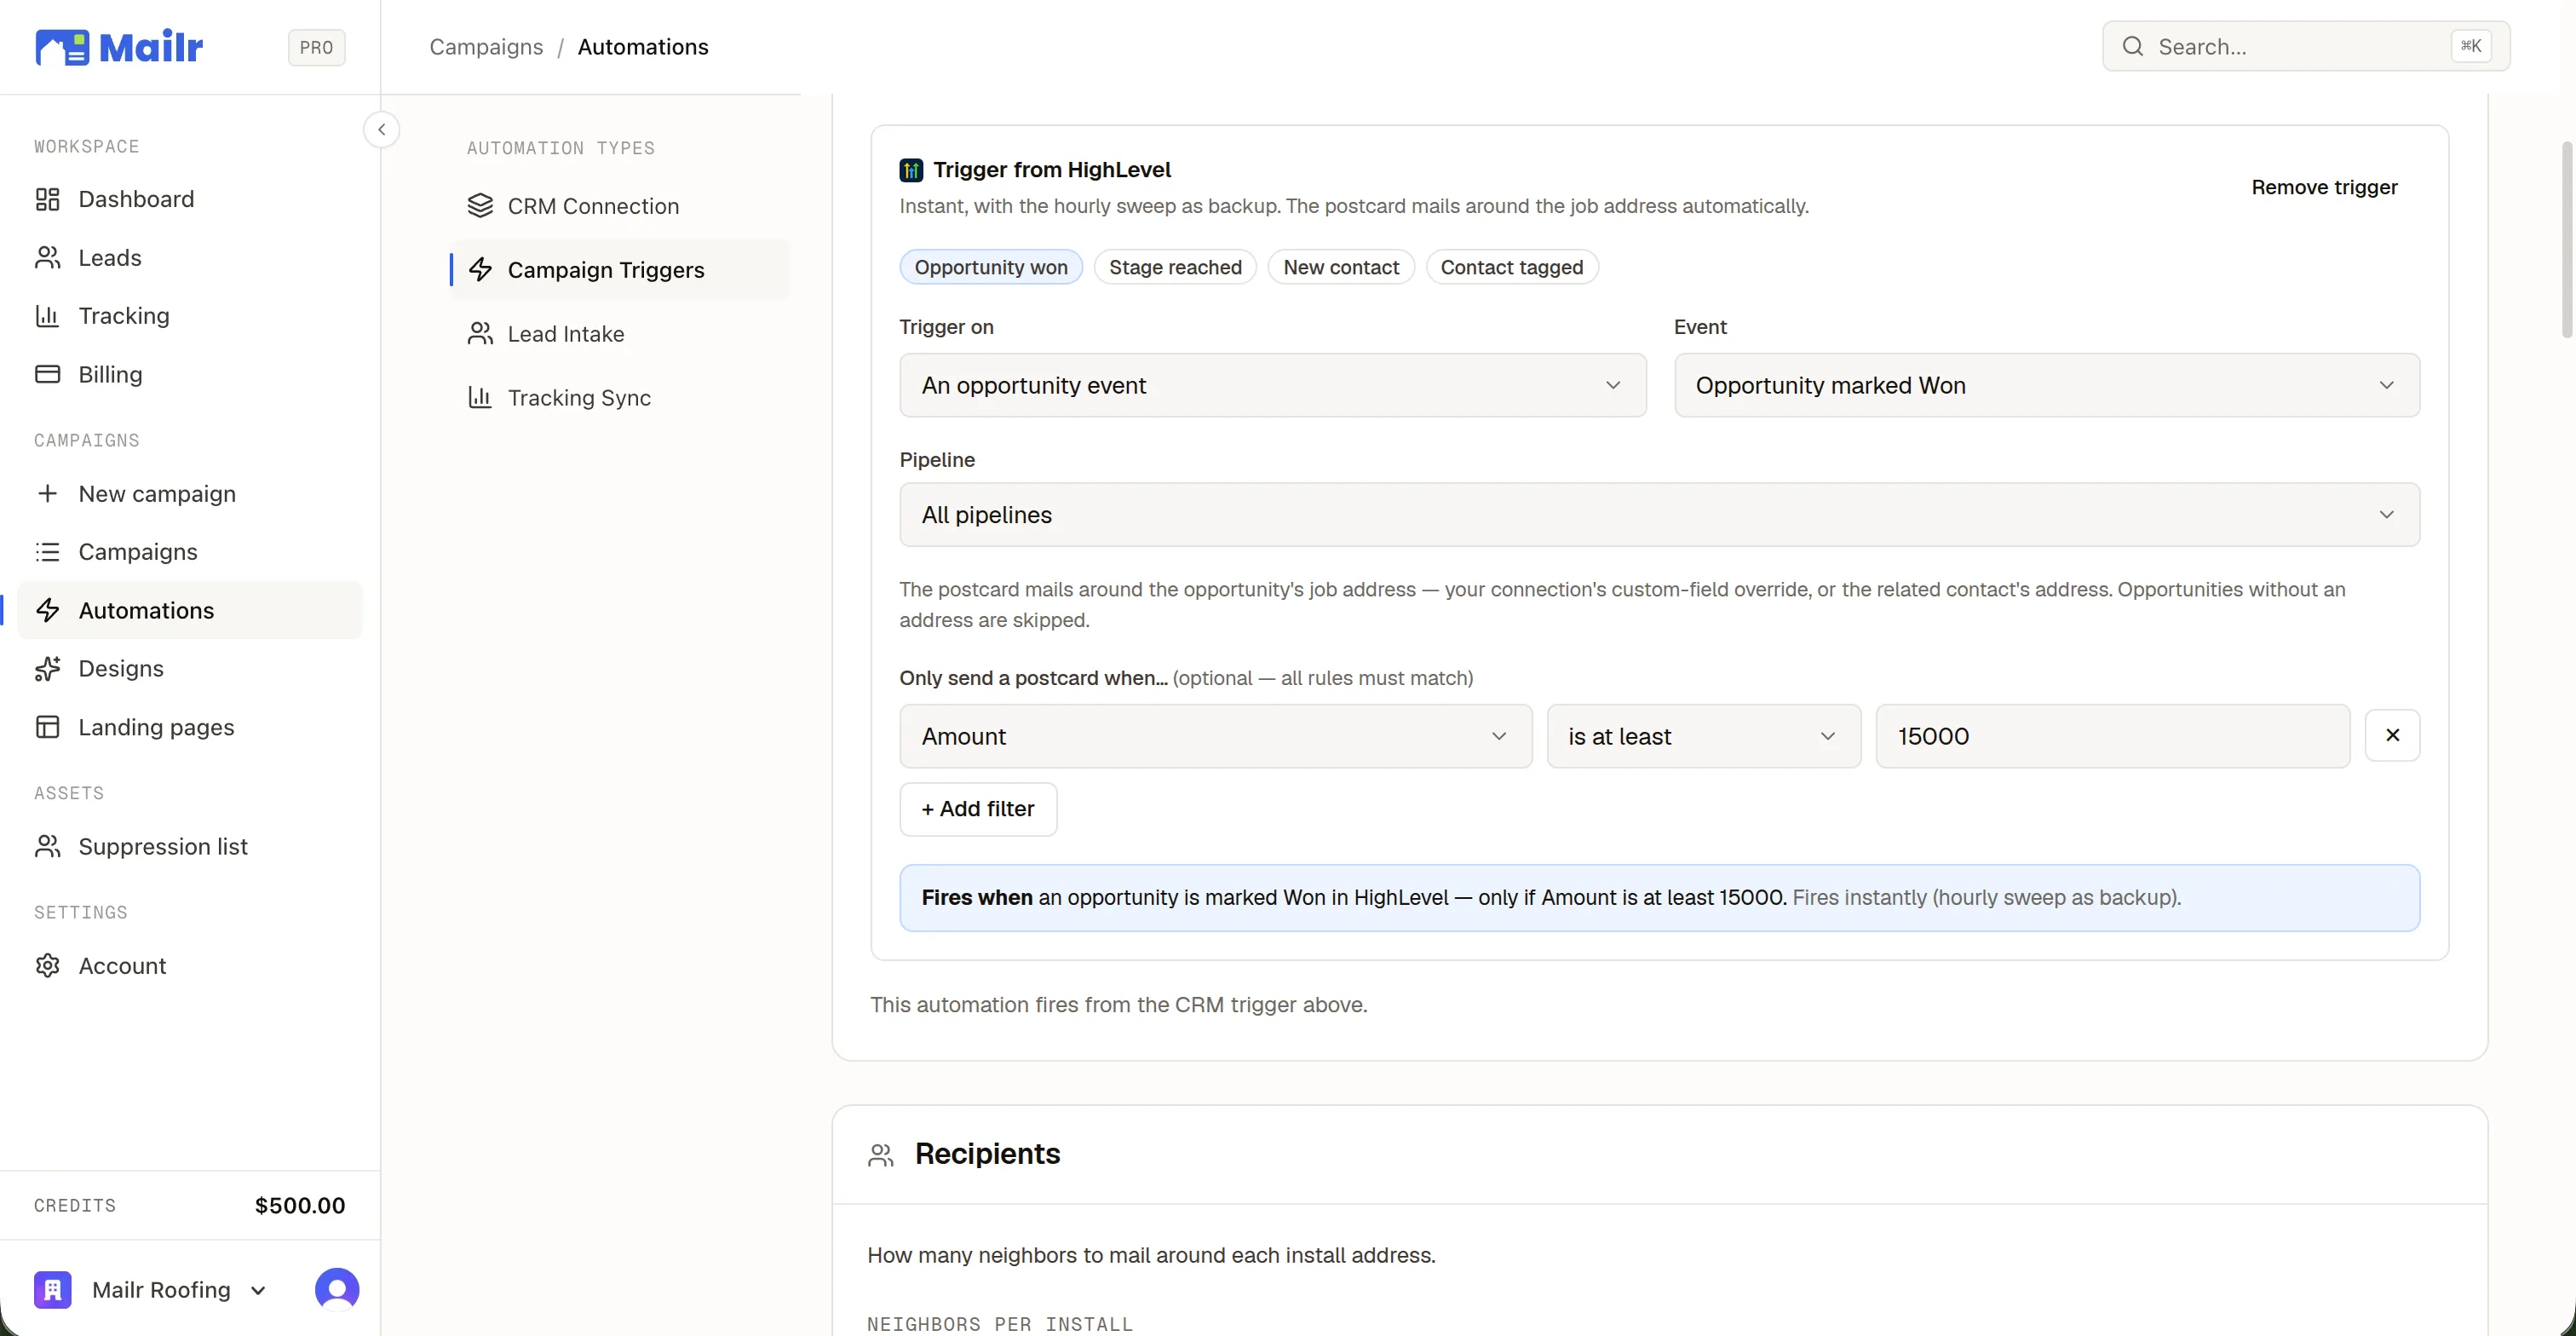Click the page vertical scrollbar
2576x1336 pixels.
[x=2567, y=240]
